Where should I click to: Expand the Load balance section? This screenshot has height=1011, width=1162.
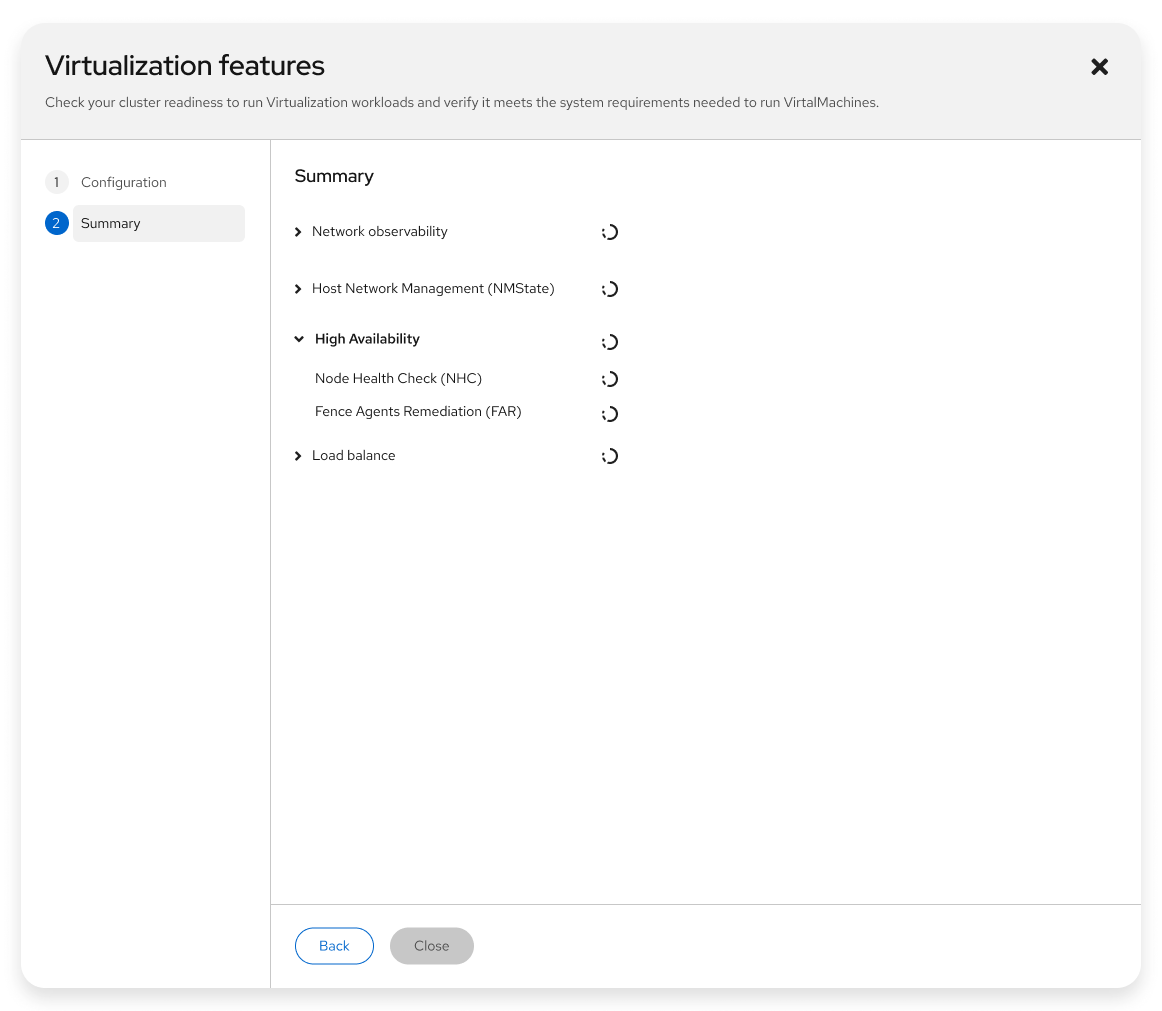(x=298, y=456)
